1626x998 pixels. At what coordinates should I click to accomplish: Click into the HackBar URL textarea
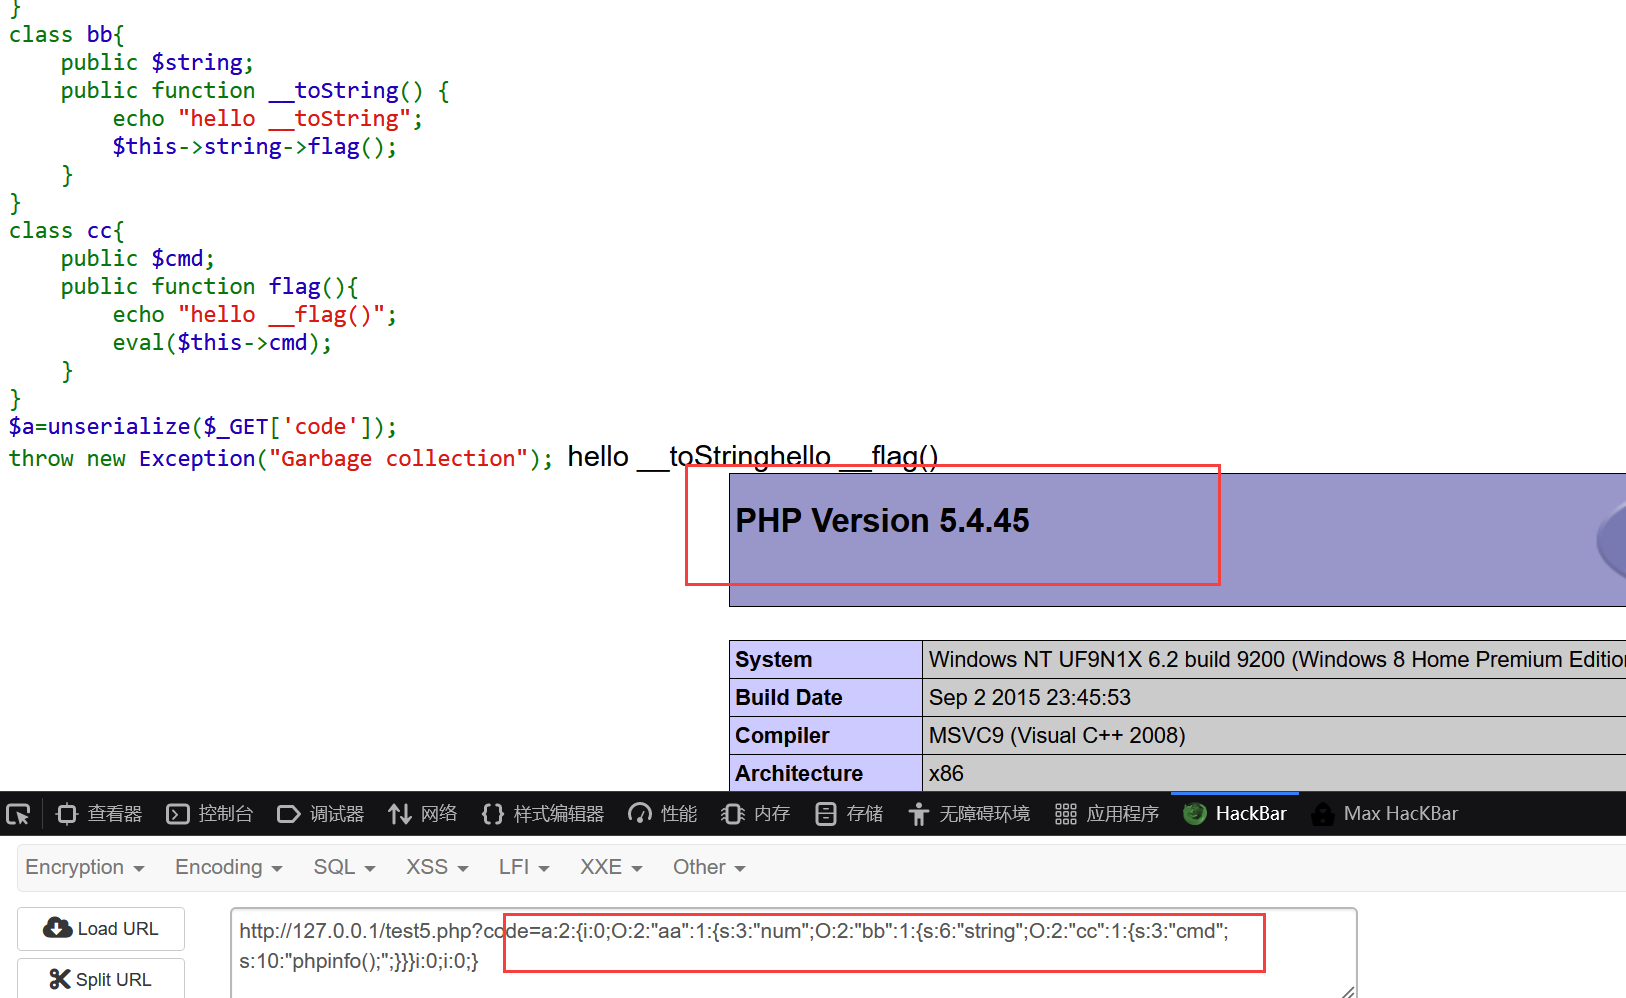pos(793,953)
